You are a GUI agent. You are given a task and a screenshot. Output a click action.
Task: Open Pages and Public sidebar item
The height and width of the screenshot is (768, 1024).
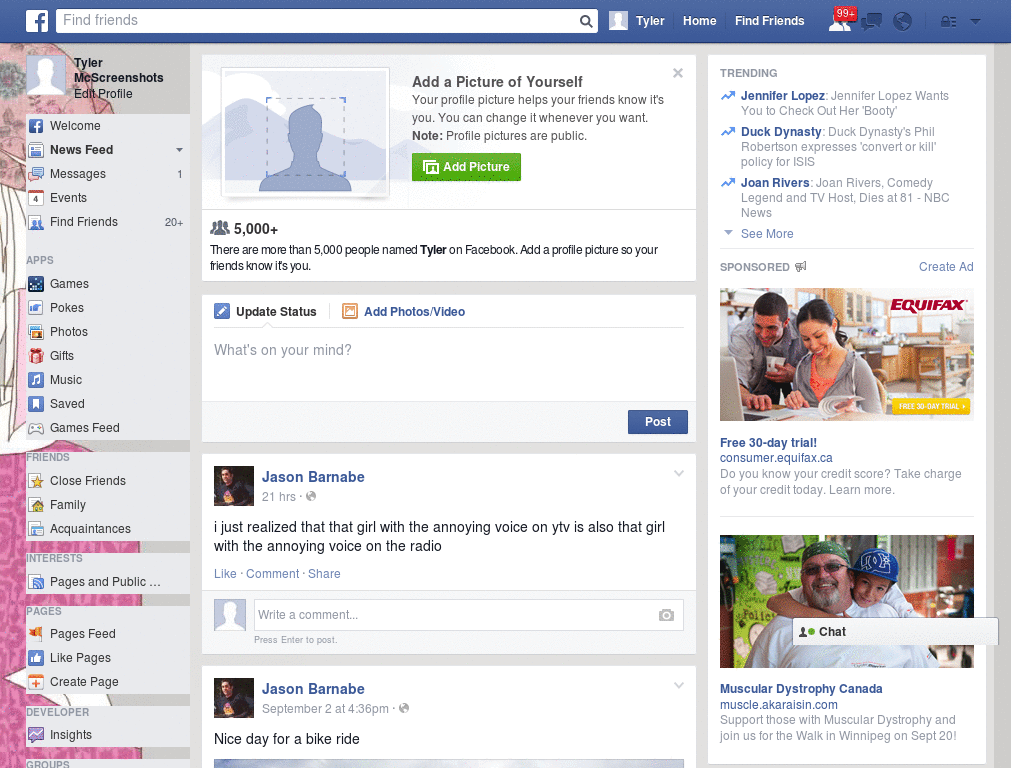[105, 582]
